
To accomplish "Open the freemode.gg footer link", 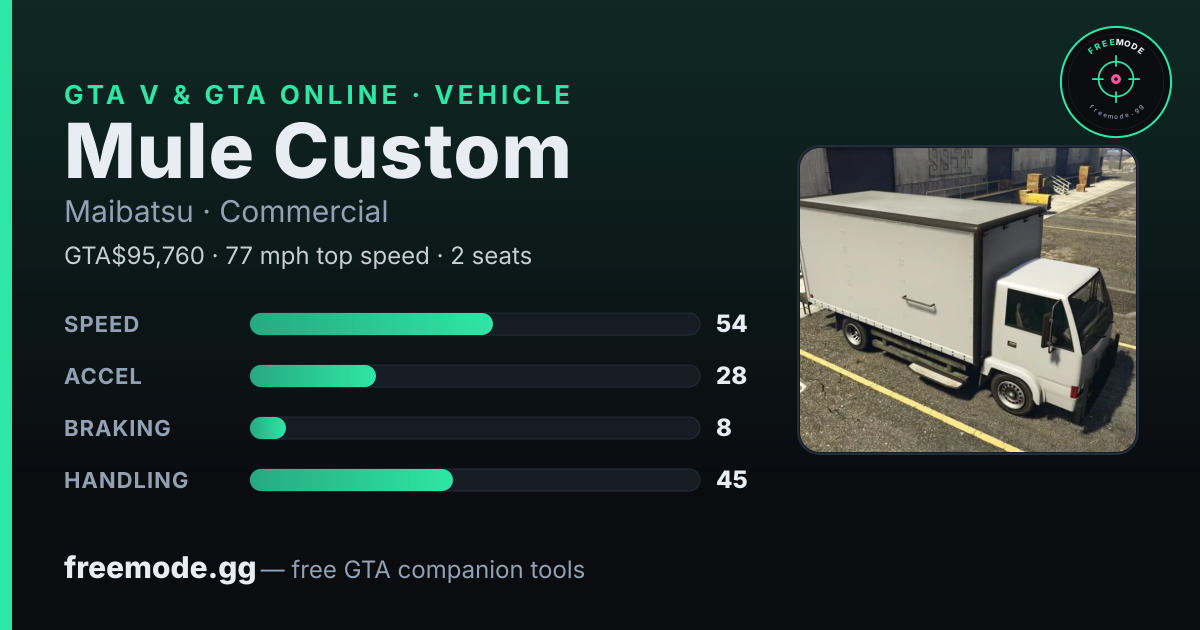I will tap(160, 569).
